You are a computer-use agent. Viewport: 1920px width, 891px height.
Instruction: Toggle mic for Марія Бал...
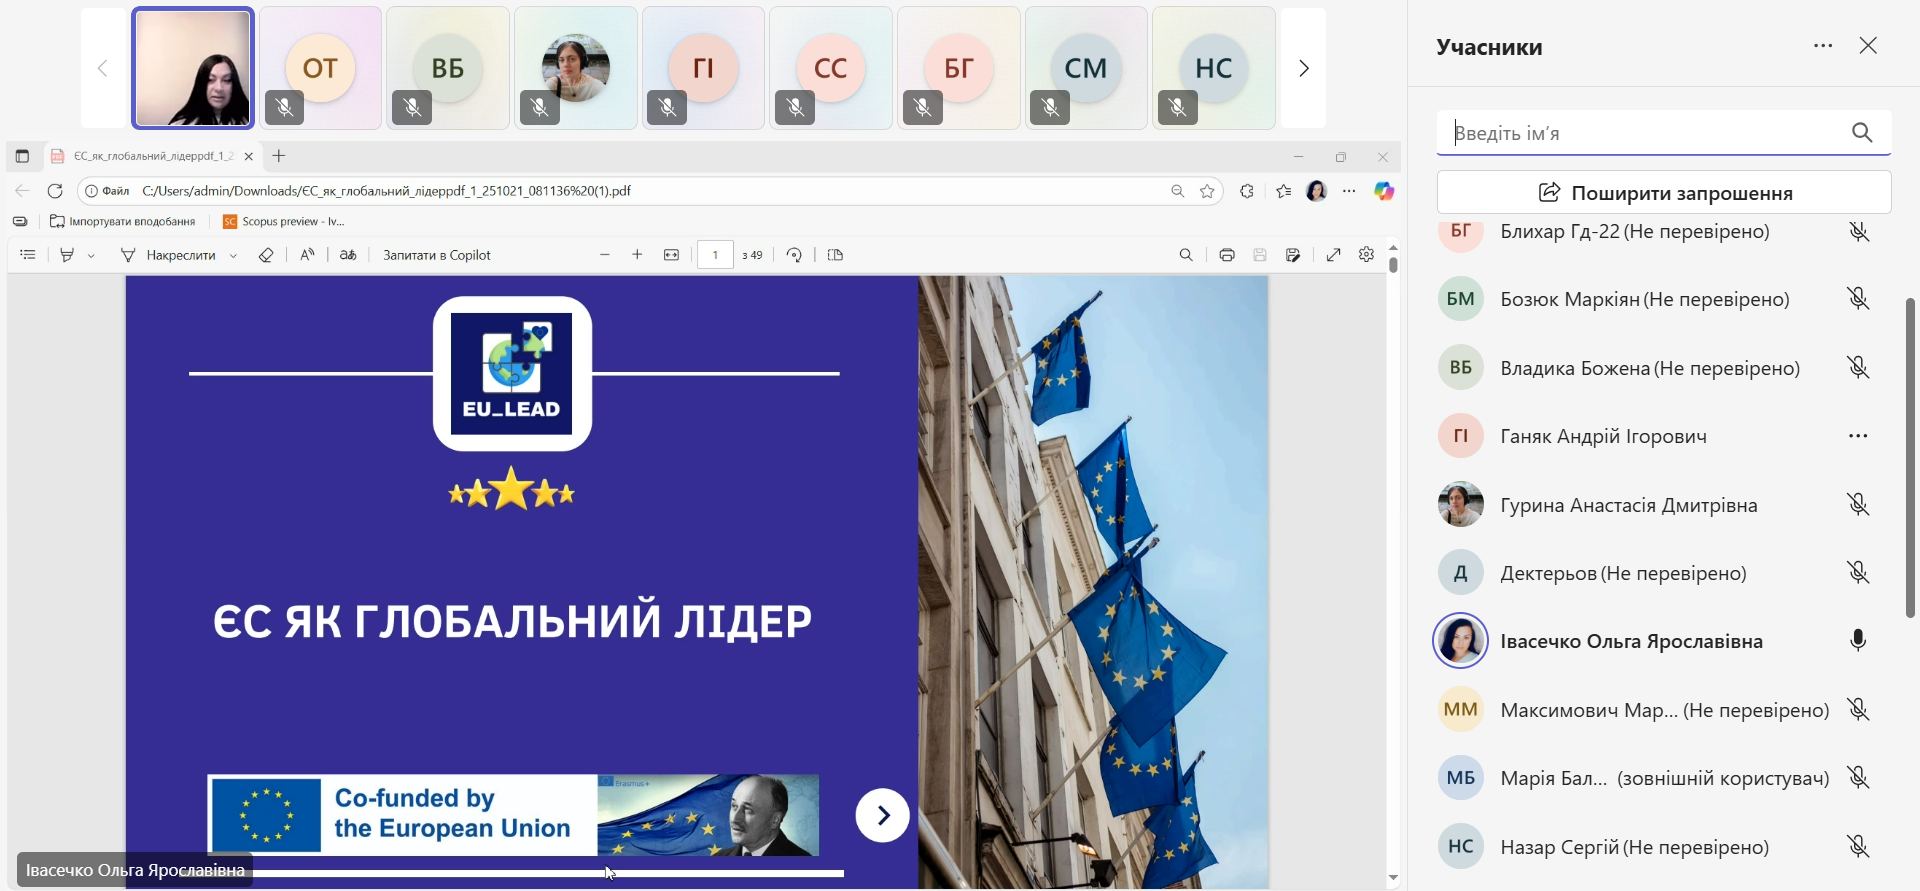point(1858,778)
